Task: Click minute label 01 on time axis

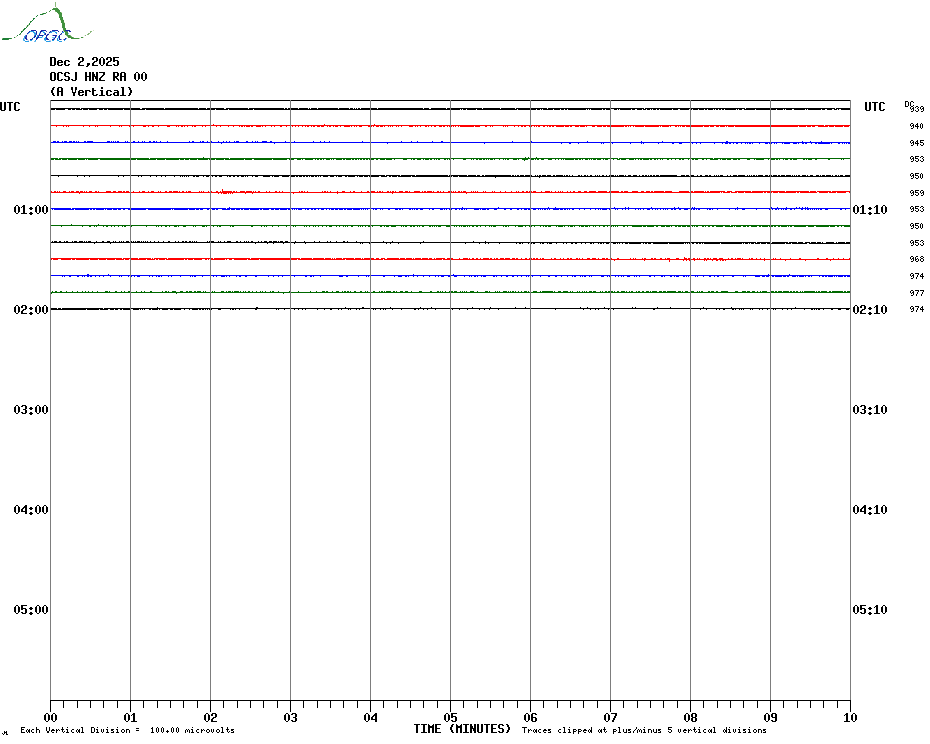Action: click(130, 717)
